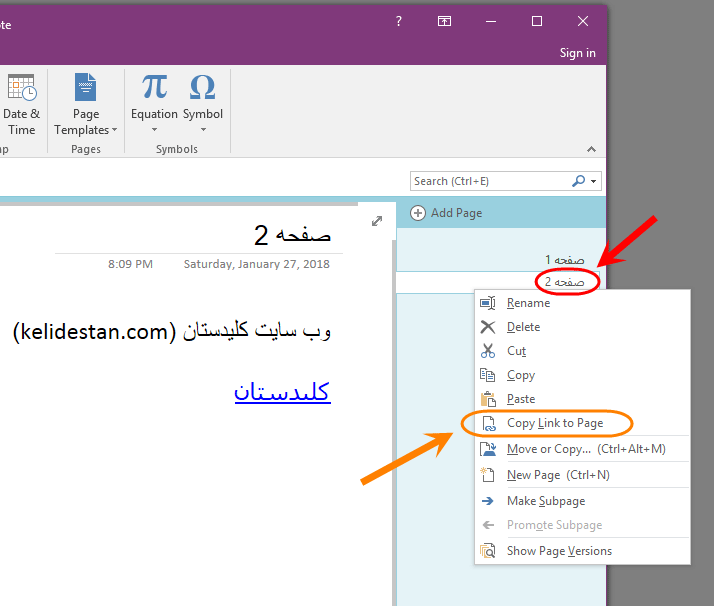Click the Rename icon in menu
This screenshot has width=714, height=606.
tap(488, 303)
